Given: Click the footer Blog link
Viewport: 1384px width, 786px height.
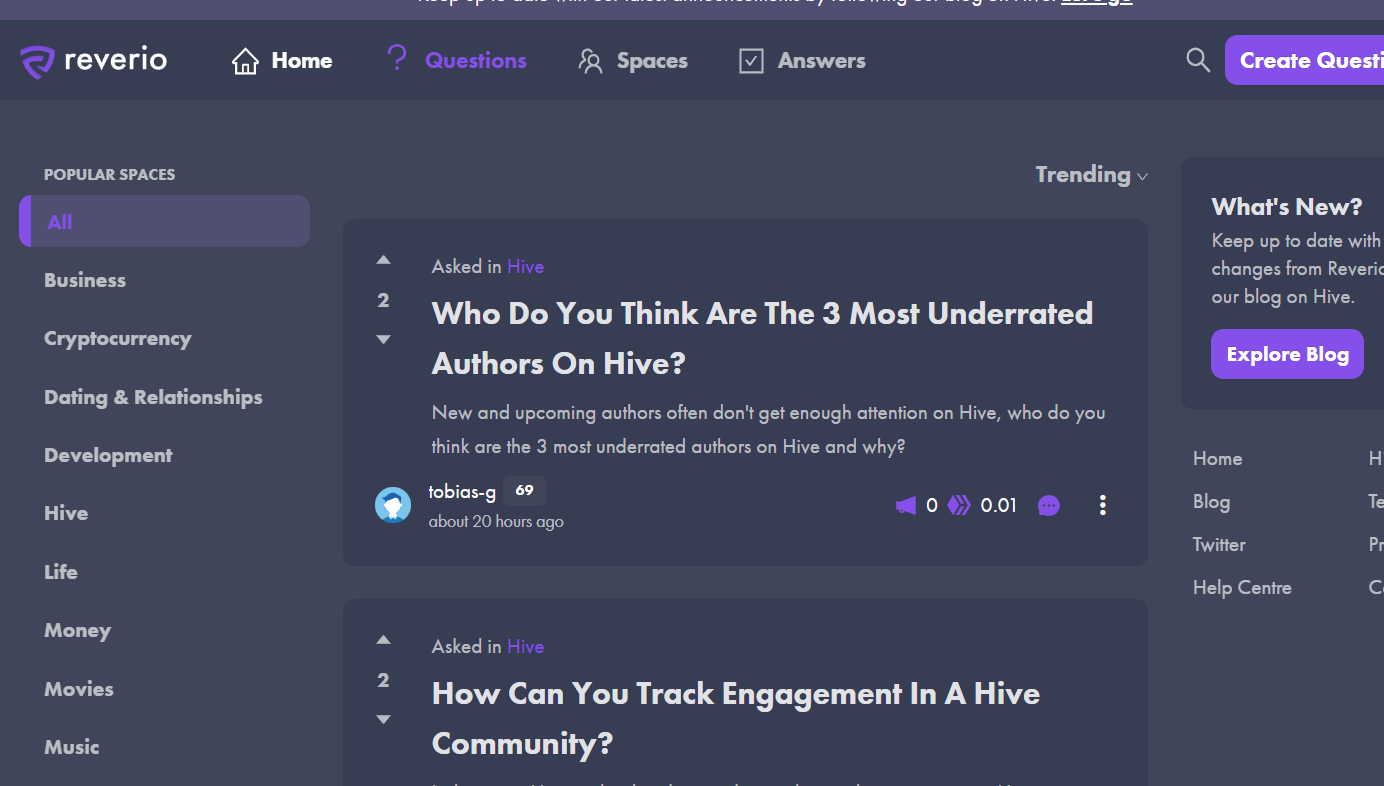Looking at the screenshot, I should 1211,501.
